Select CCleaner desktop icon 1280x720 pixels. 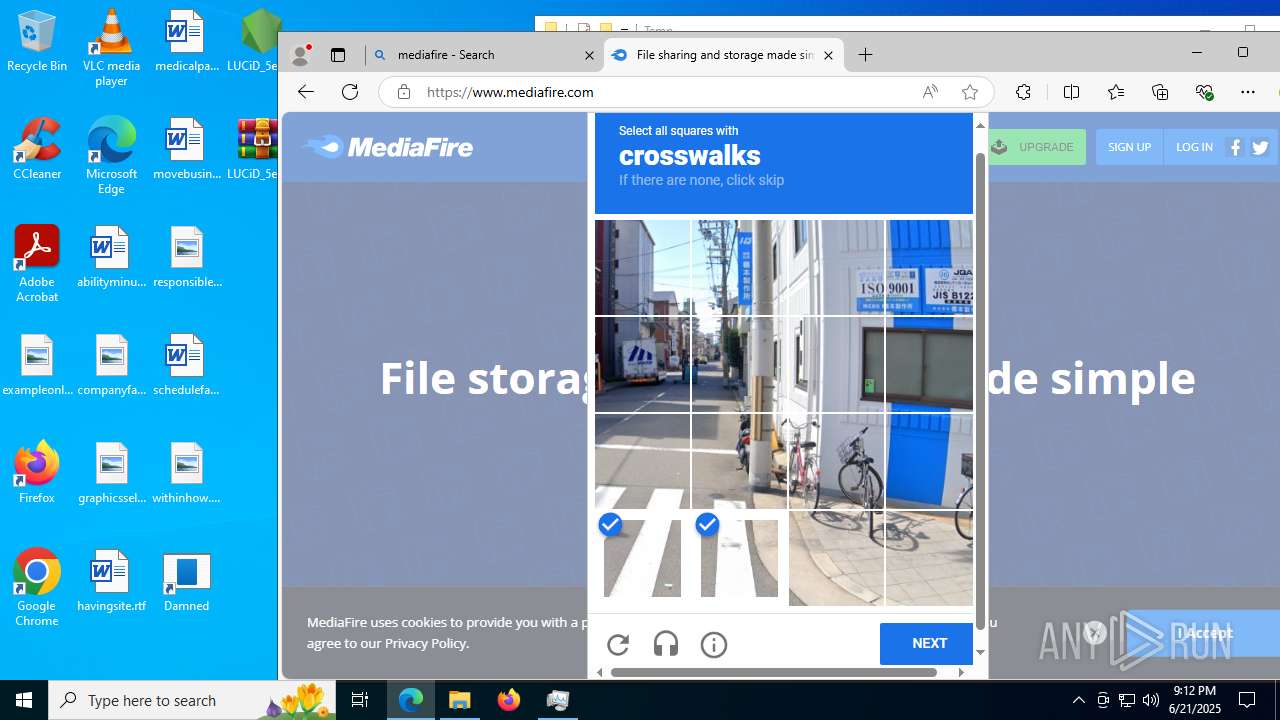(37, 148)
